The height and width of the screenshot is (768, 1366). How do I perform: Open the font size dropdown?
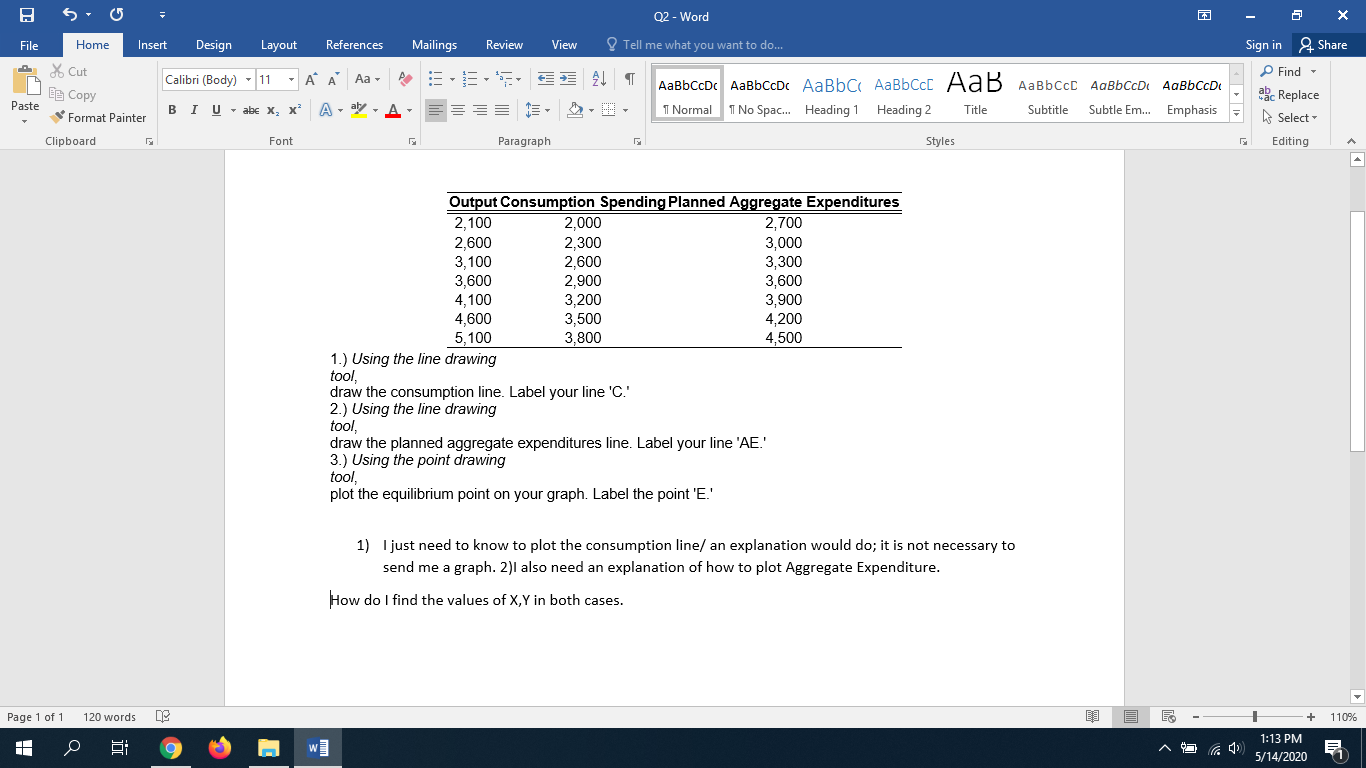pos(292,79)
